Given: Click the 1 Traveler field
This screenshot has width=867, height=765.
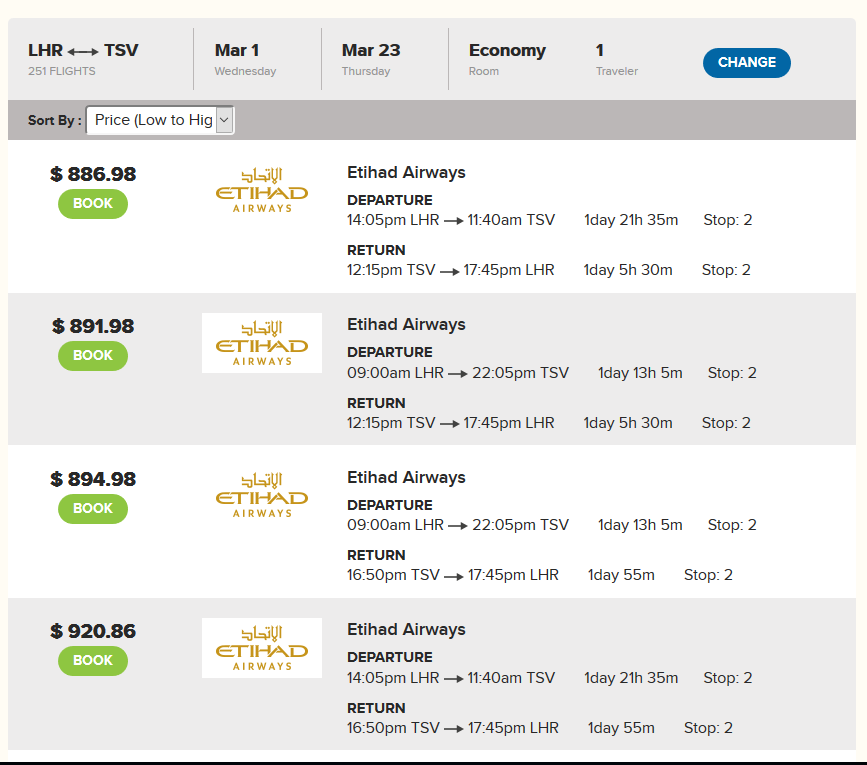Looking at the screenshot, I should pos(617,59).
